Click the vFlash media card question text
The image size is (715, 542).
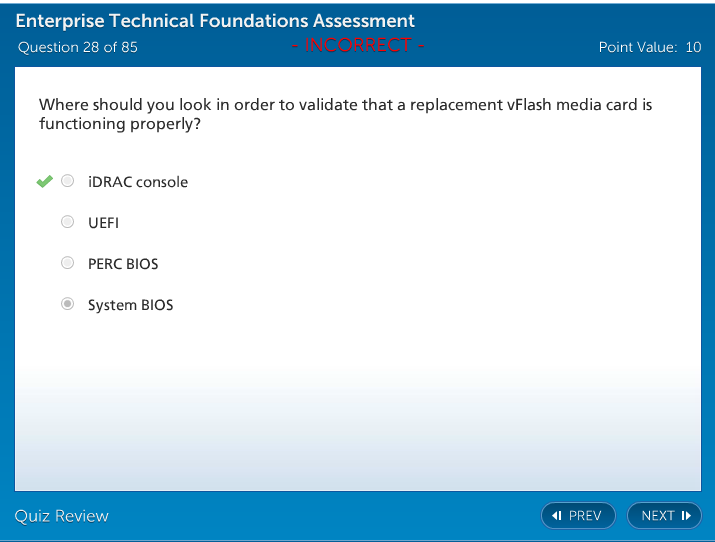345,114
